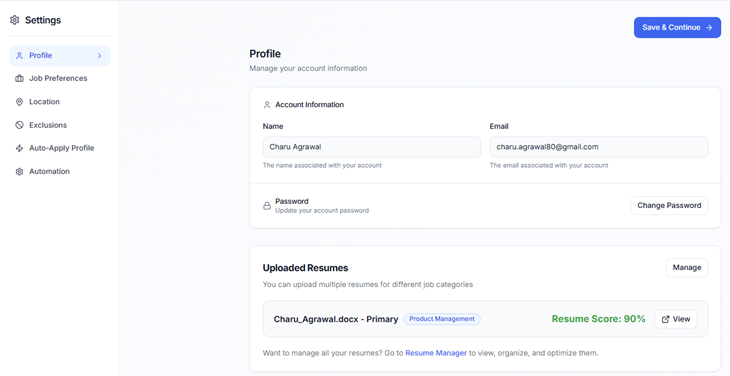Click "The email associated with your account" hint
Image resolution: width=730 pixels, height=376 pixels.
tap(549, 165)
